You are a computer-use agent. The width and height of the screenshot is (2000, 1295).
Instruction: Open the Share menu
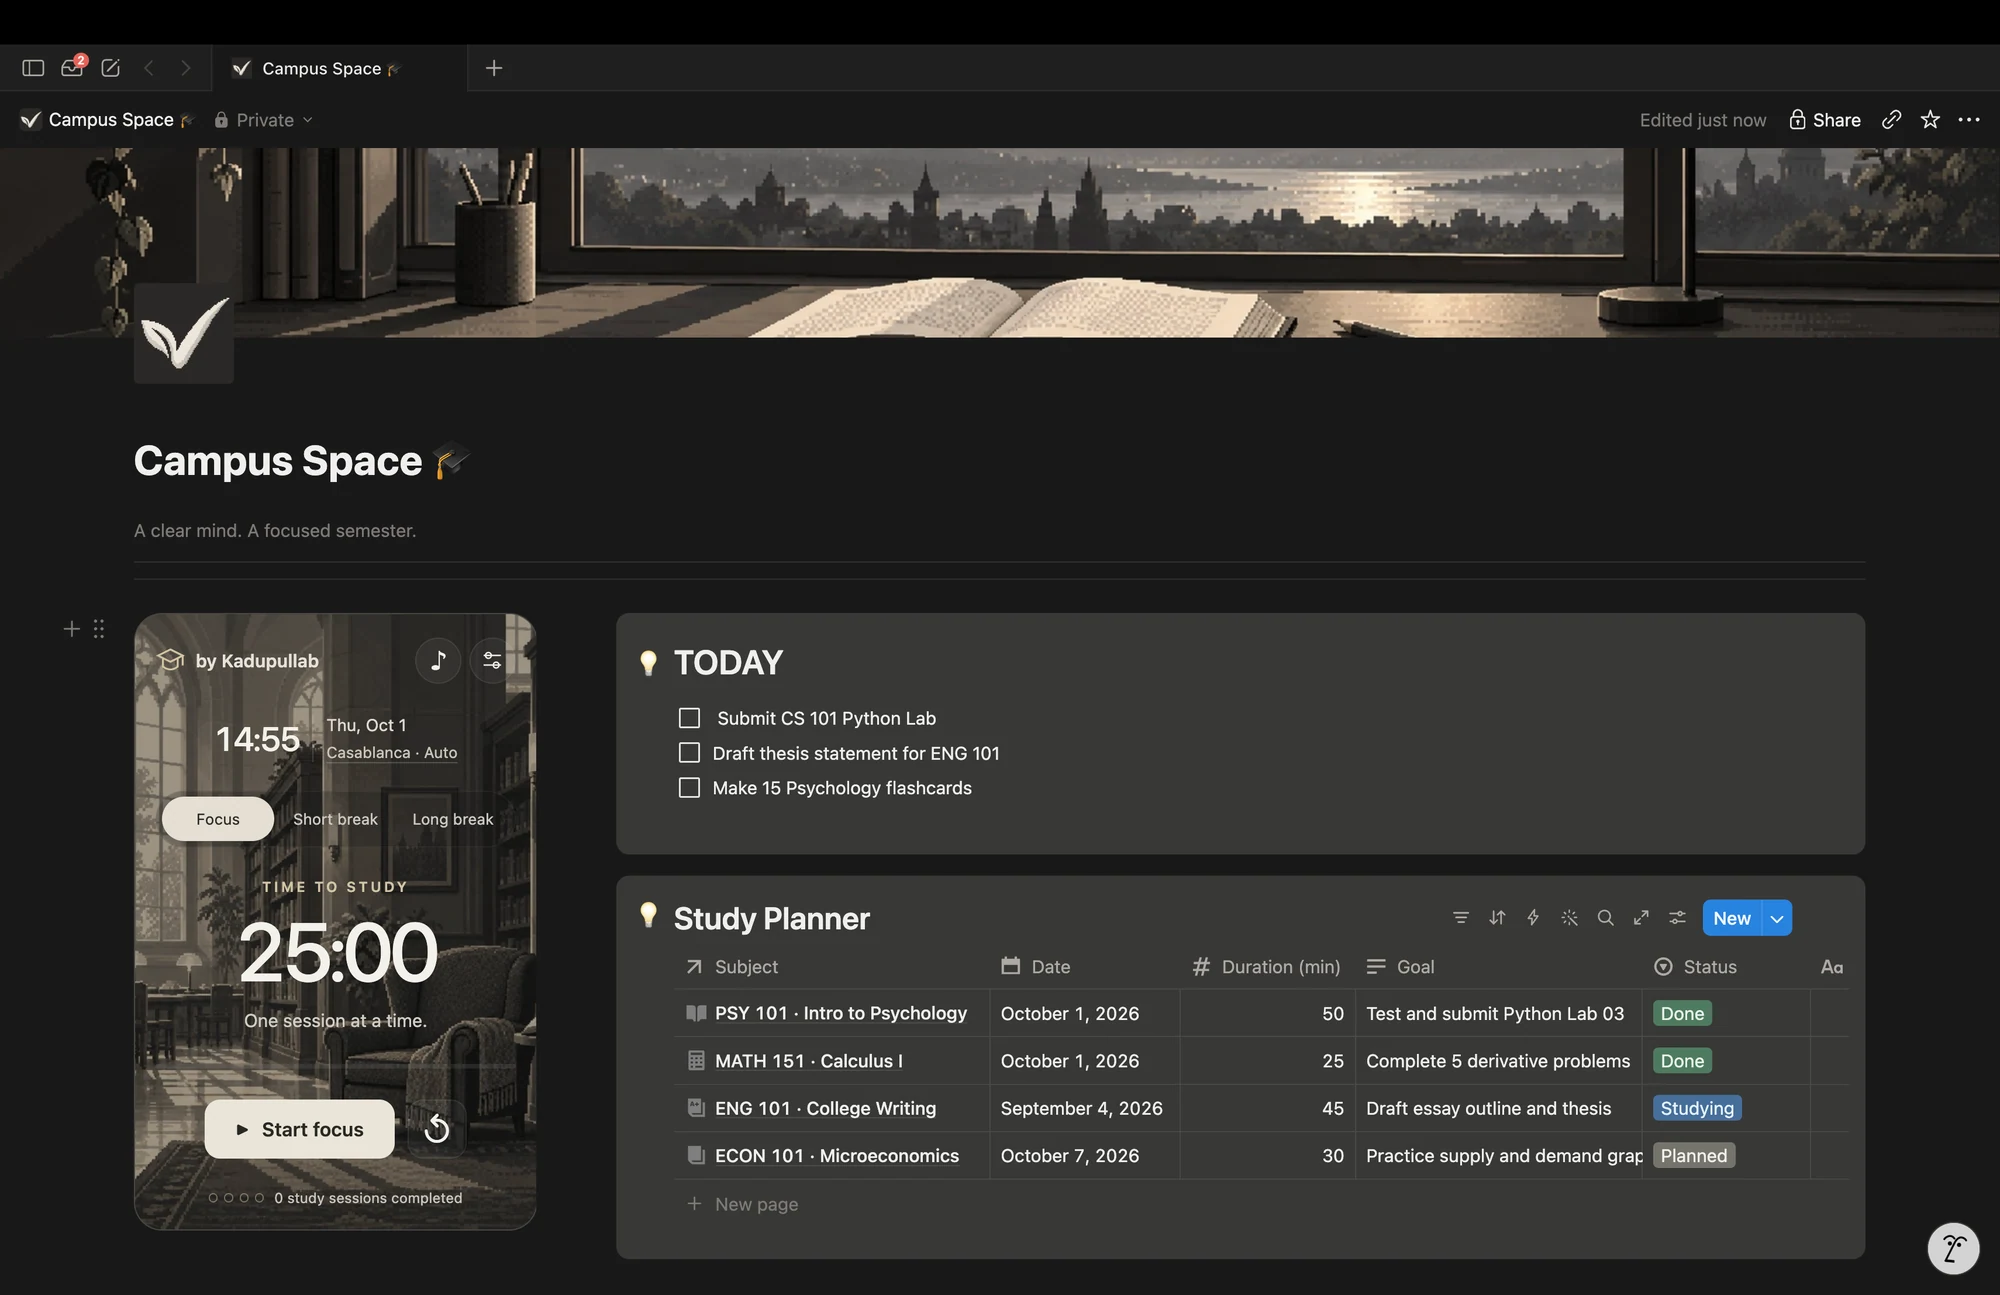tap(1825, 120)
